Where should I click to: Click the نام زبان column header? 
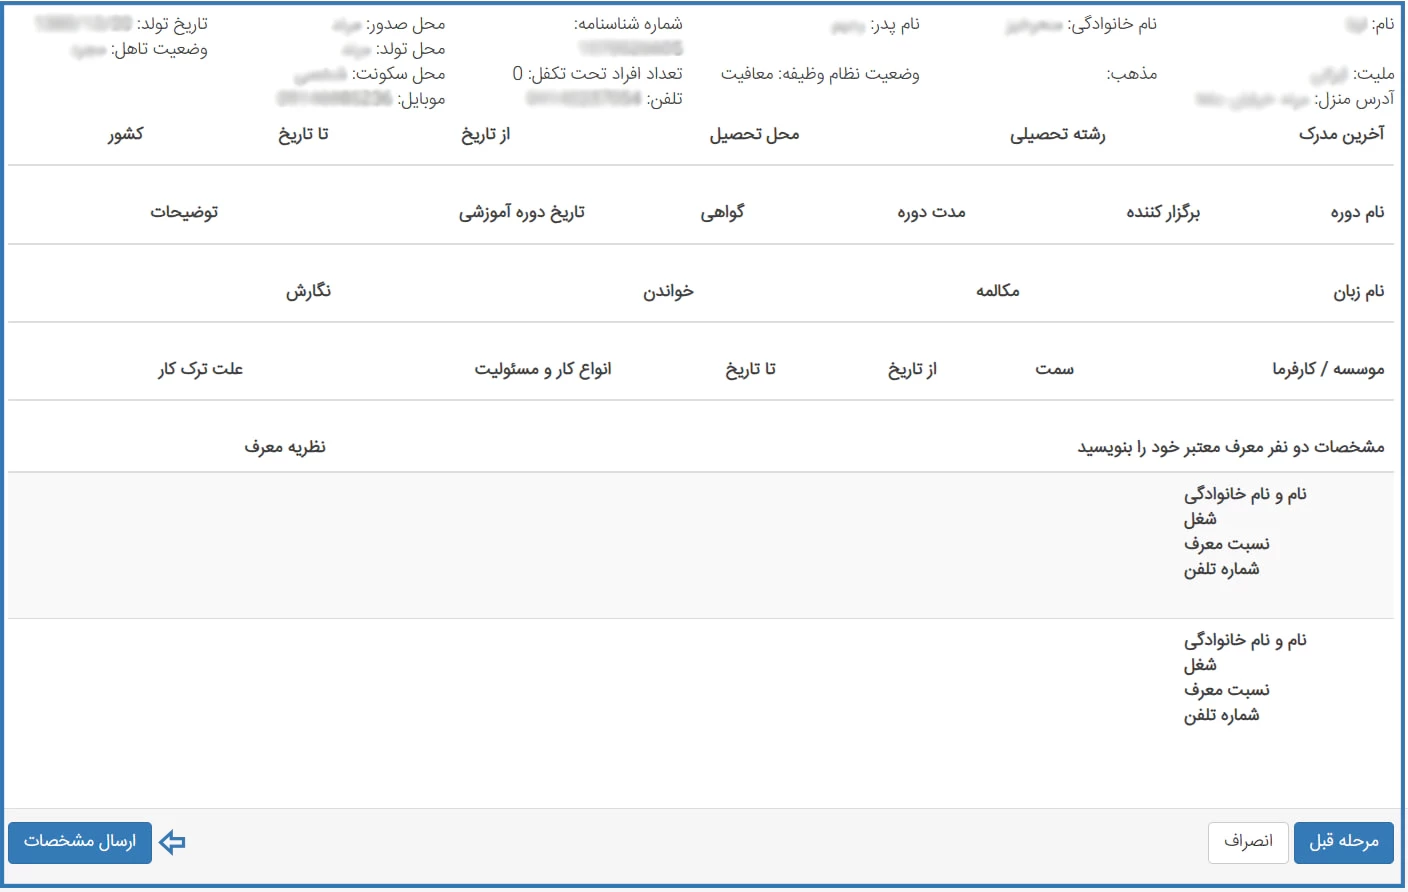click(1358, 291)
